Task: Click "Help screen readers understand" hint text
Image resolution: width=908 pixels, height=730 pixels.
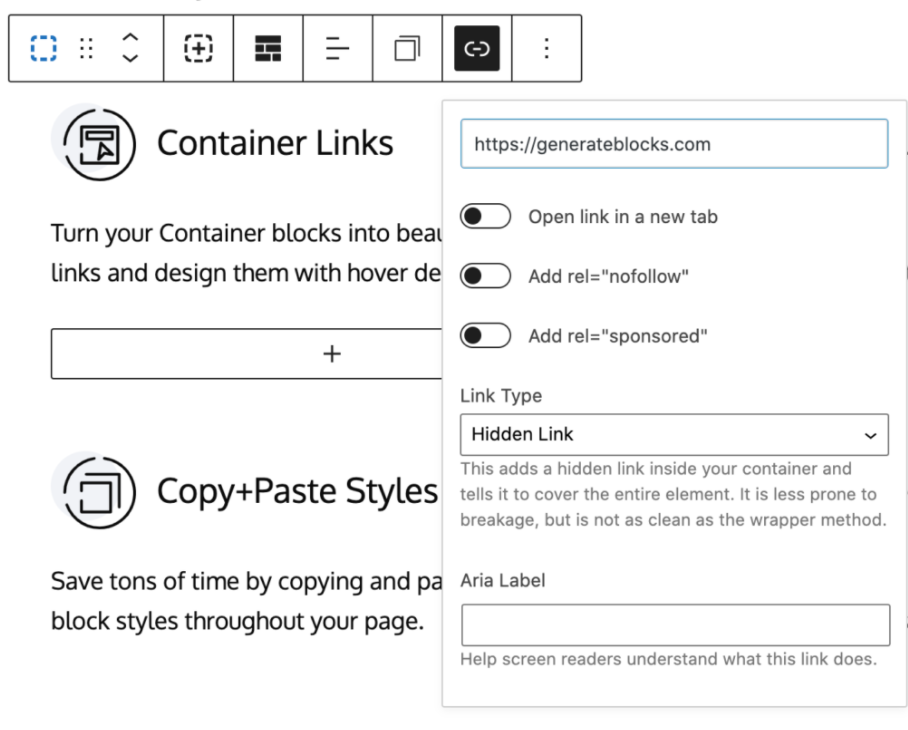Action: tap(668, 659)
